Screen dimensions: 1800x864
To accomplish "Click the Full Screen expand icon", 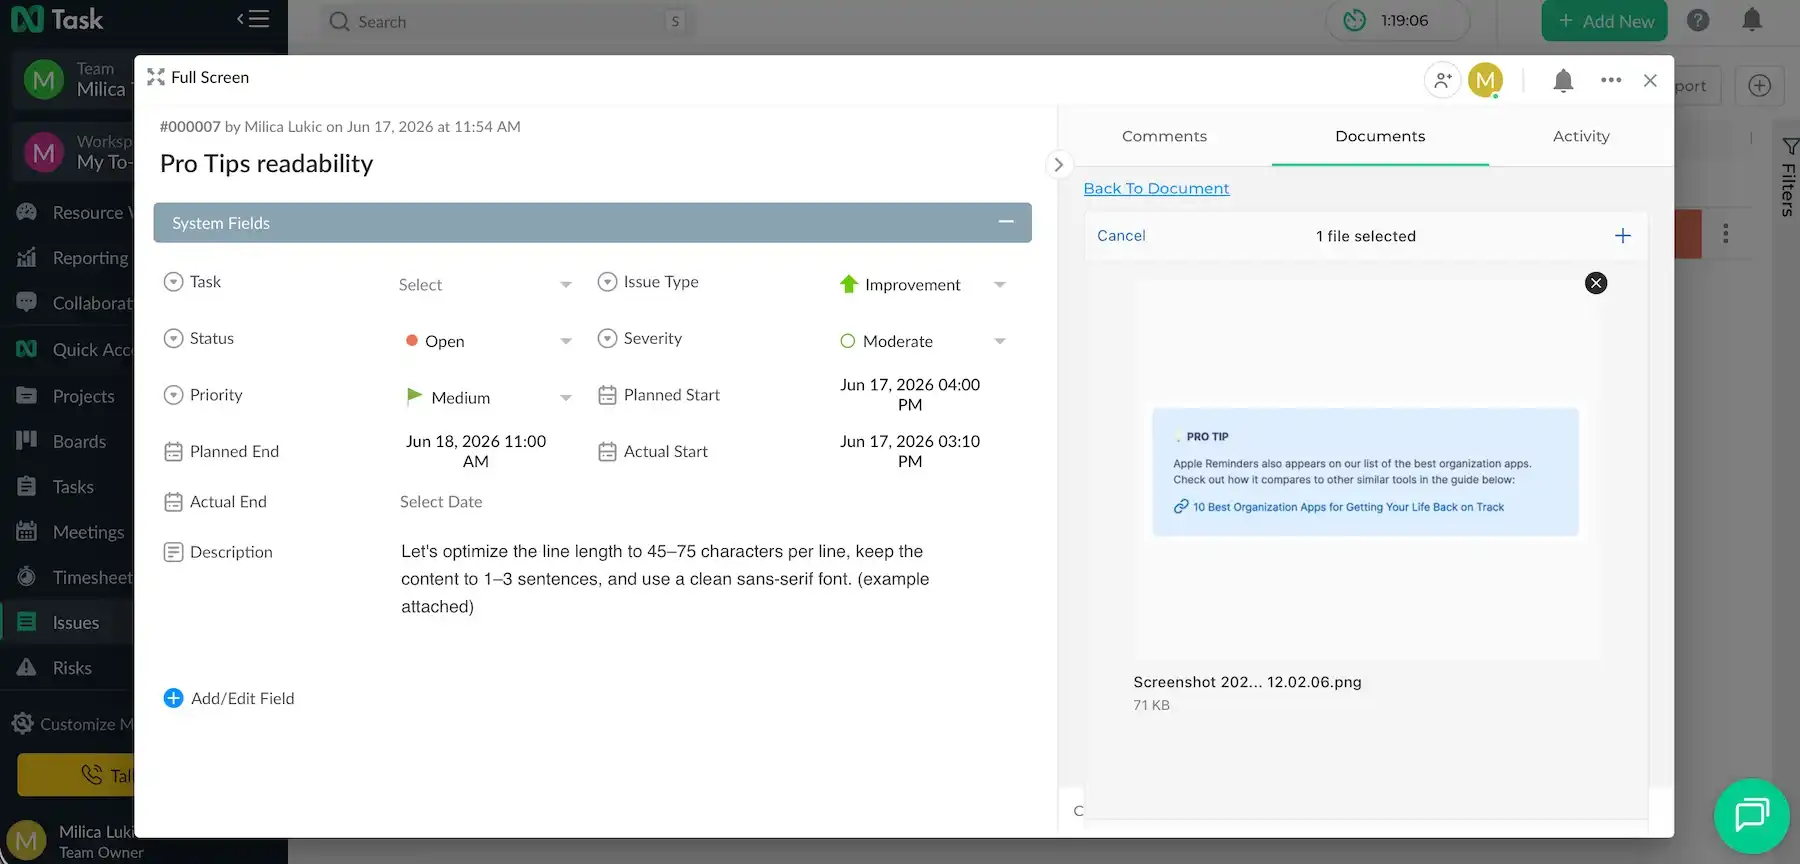I will [x=156, y=77].
